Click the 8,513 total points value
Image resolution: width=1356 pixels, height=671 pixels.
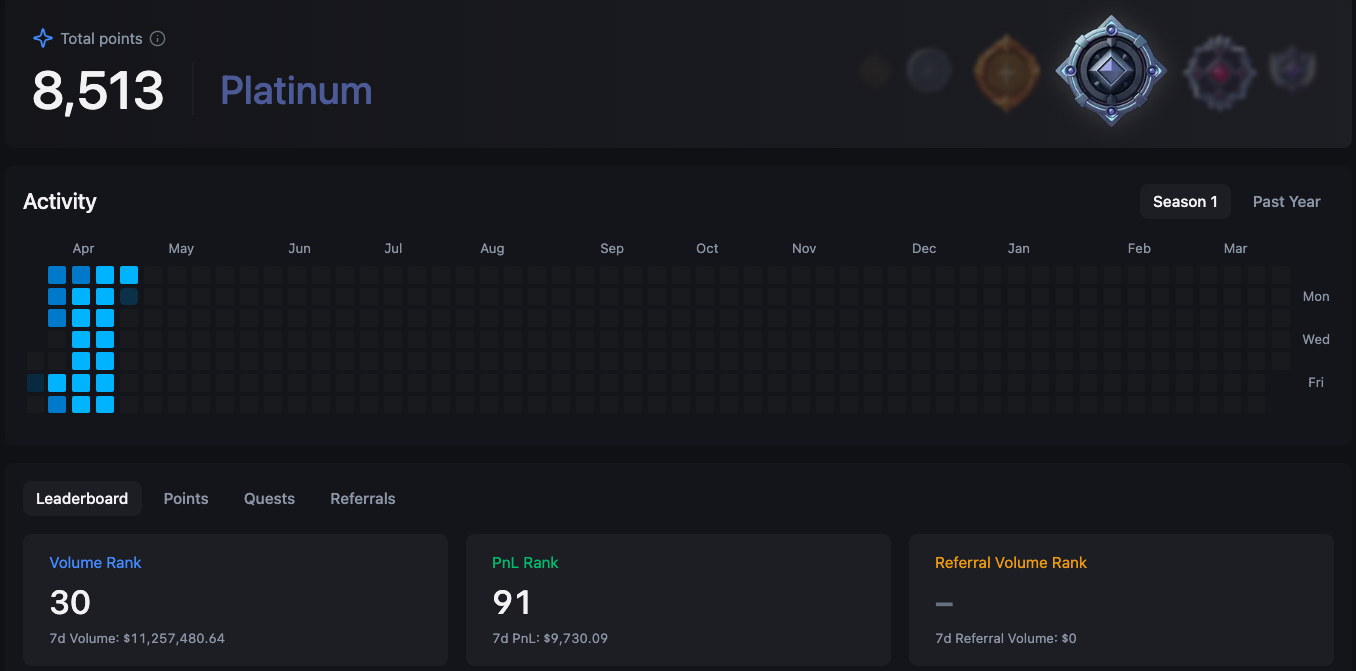[x=98, y=91]
